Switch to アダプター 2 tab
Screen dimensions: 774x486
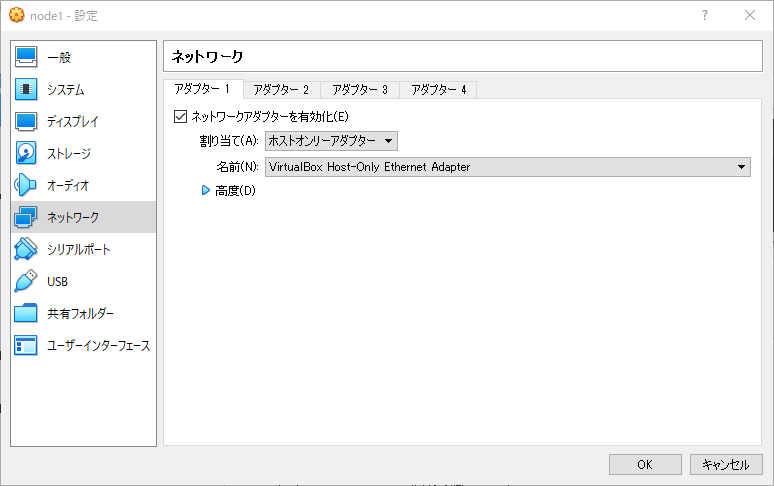(x=281, y=90)
